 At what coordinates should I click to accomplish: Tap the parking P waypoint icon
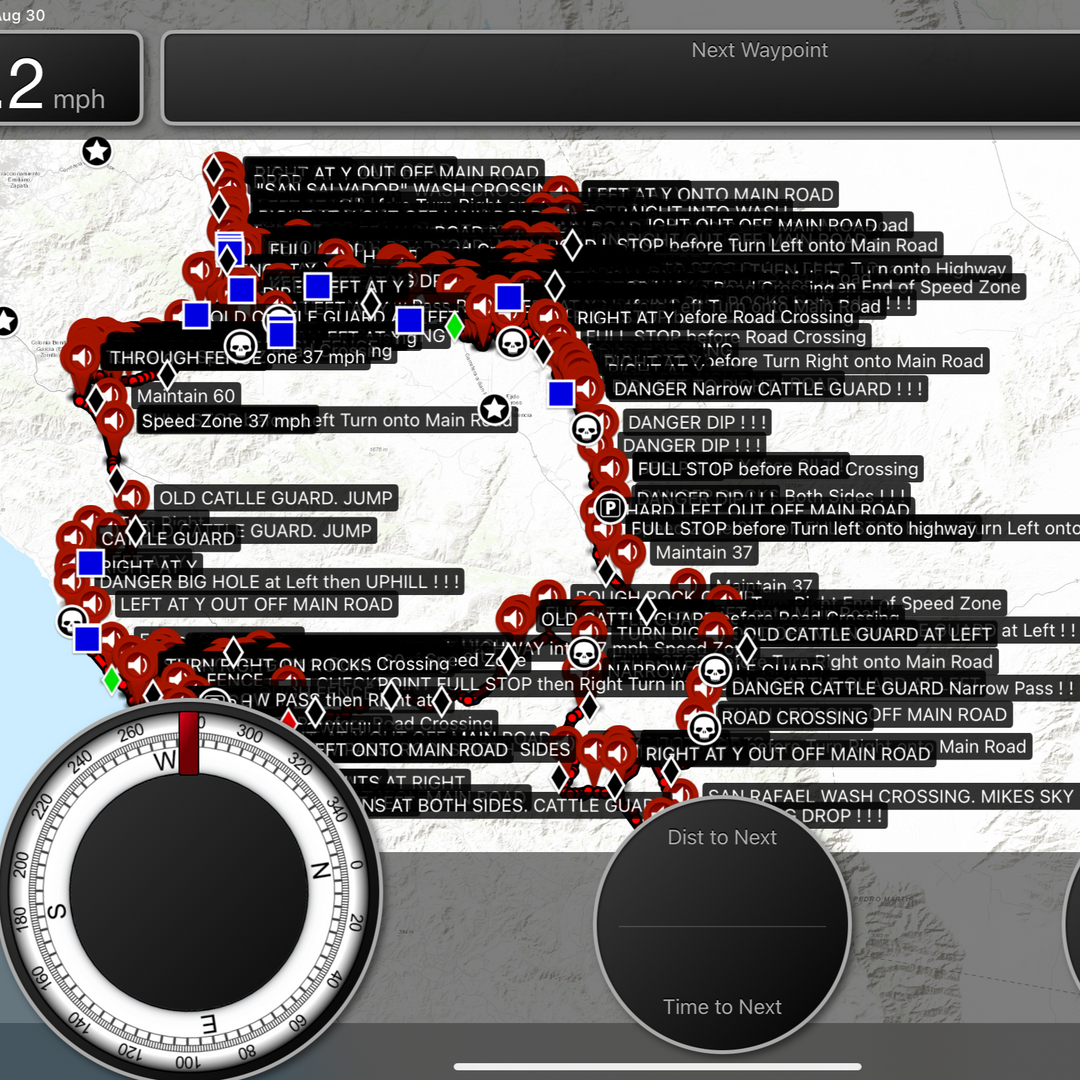(609, 508)
